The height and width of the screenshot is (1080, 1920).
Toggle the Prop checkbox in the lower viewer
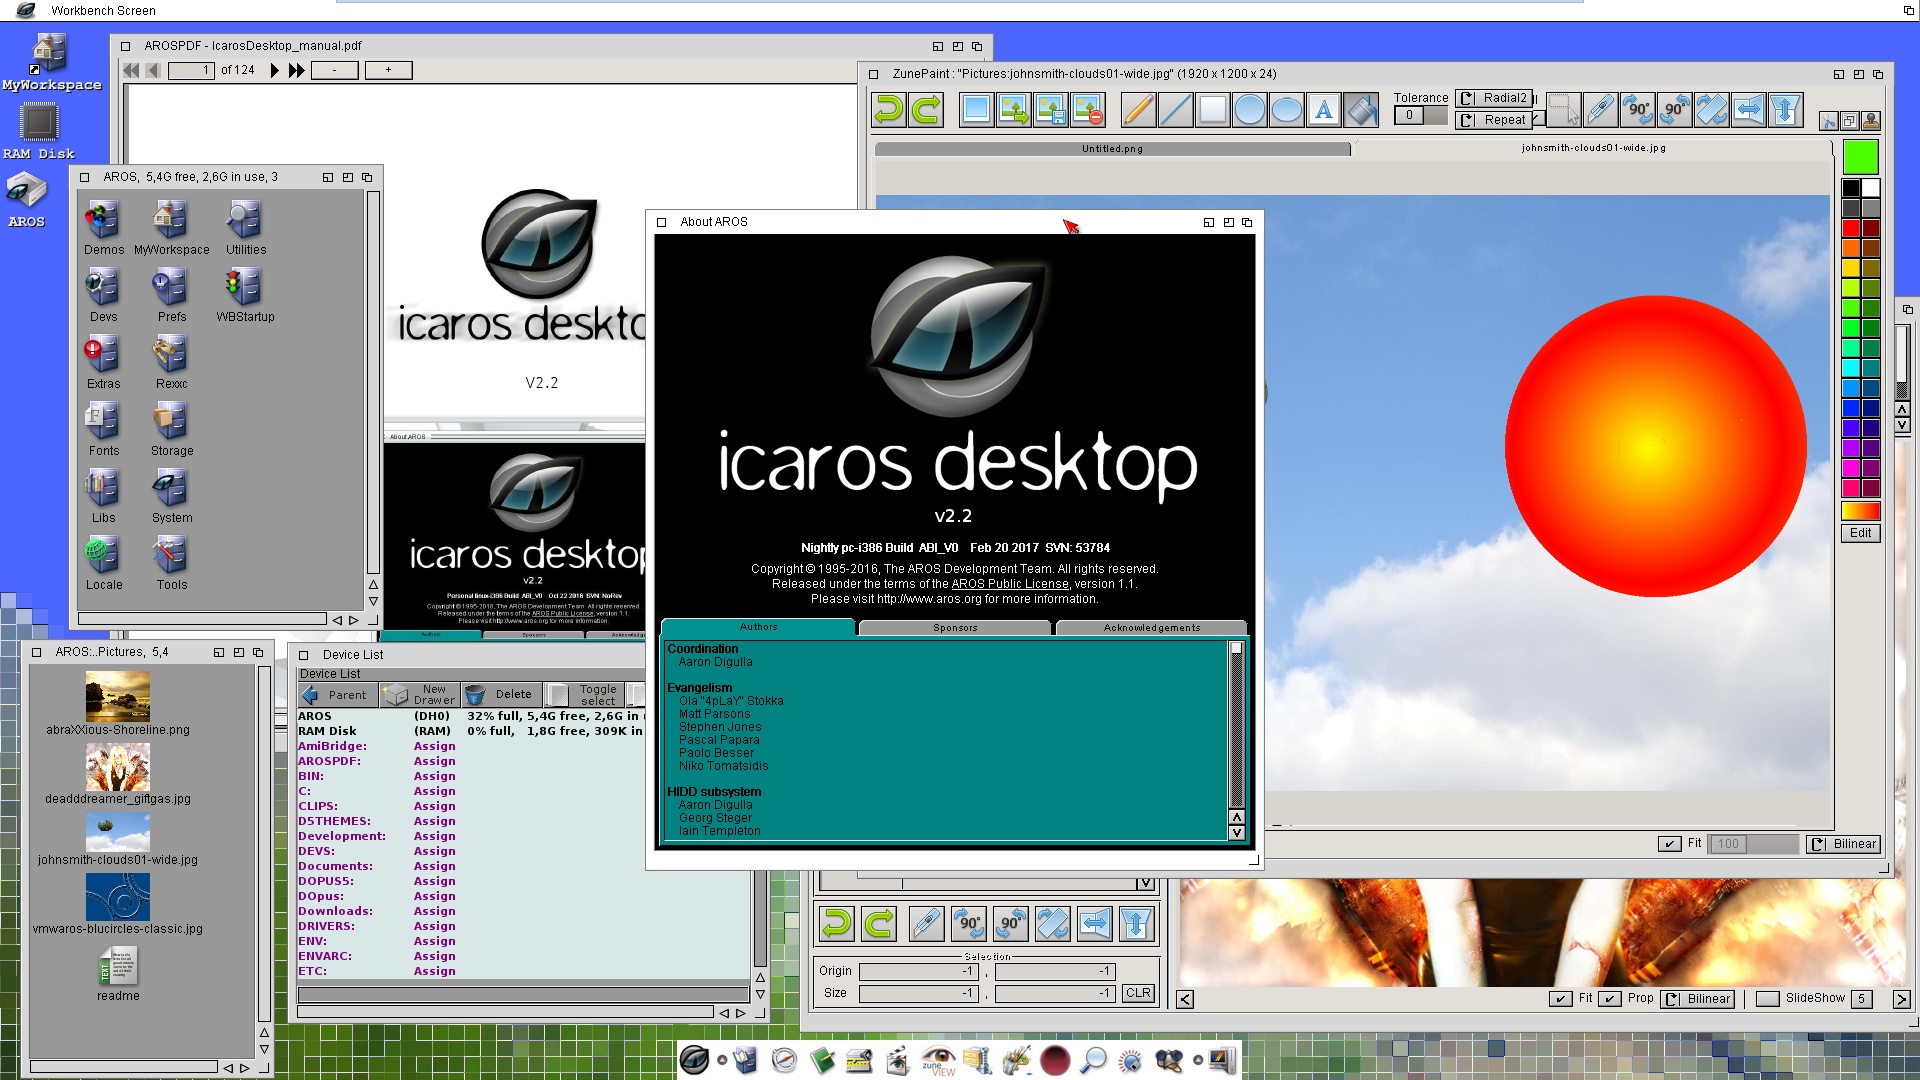[1609, 999]
